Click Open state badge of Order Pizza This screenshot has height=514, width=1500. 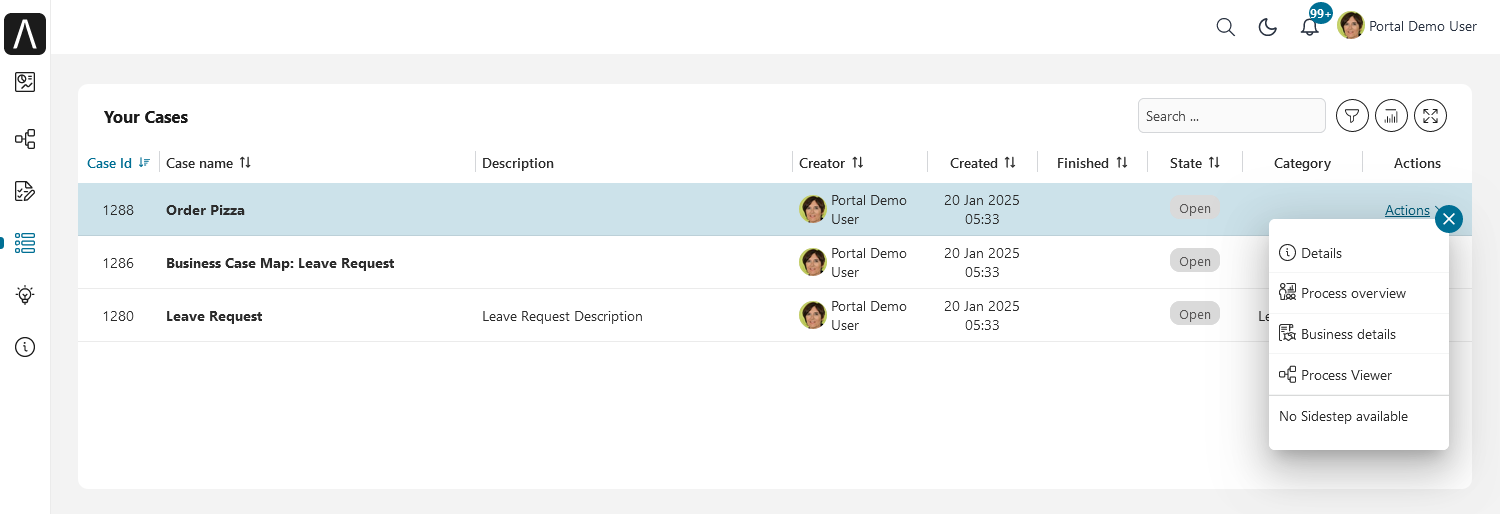click(x=1195, y=209)
